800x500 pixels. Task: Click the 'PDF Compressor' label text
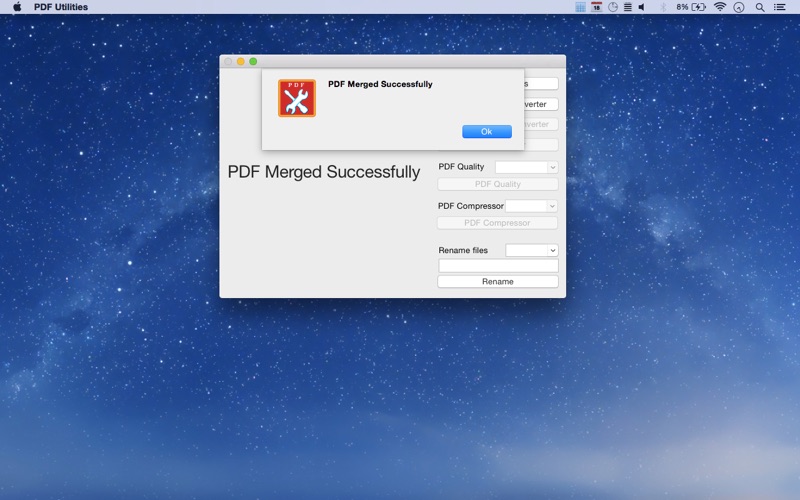(471, 206)
